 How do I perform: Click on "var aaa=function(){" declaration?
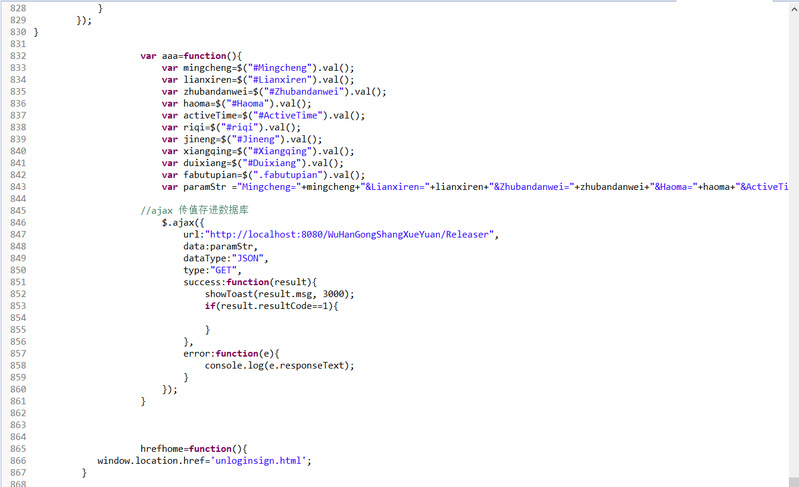pos(191,56)
